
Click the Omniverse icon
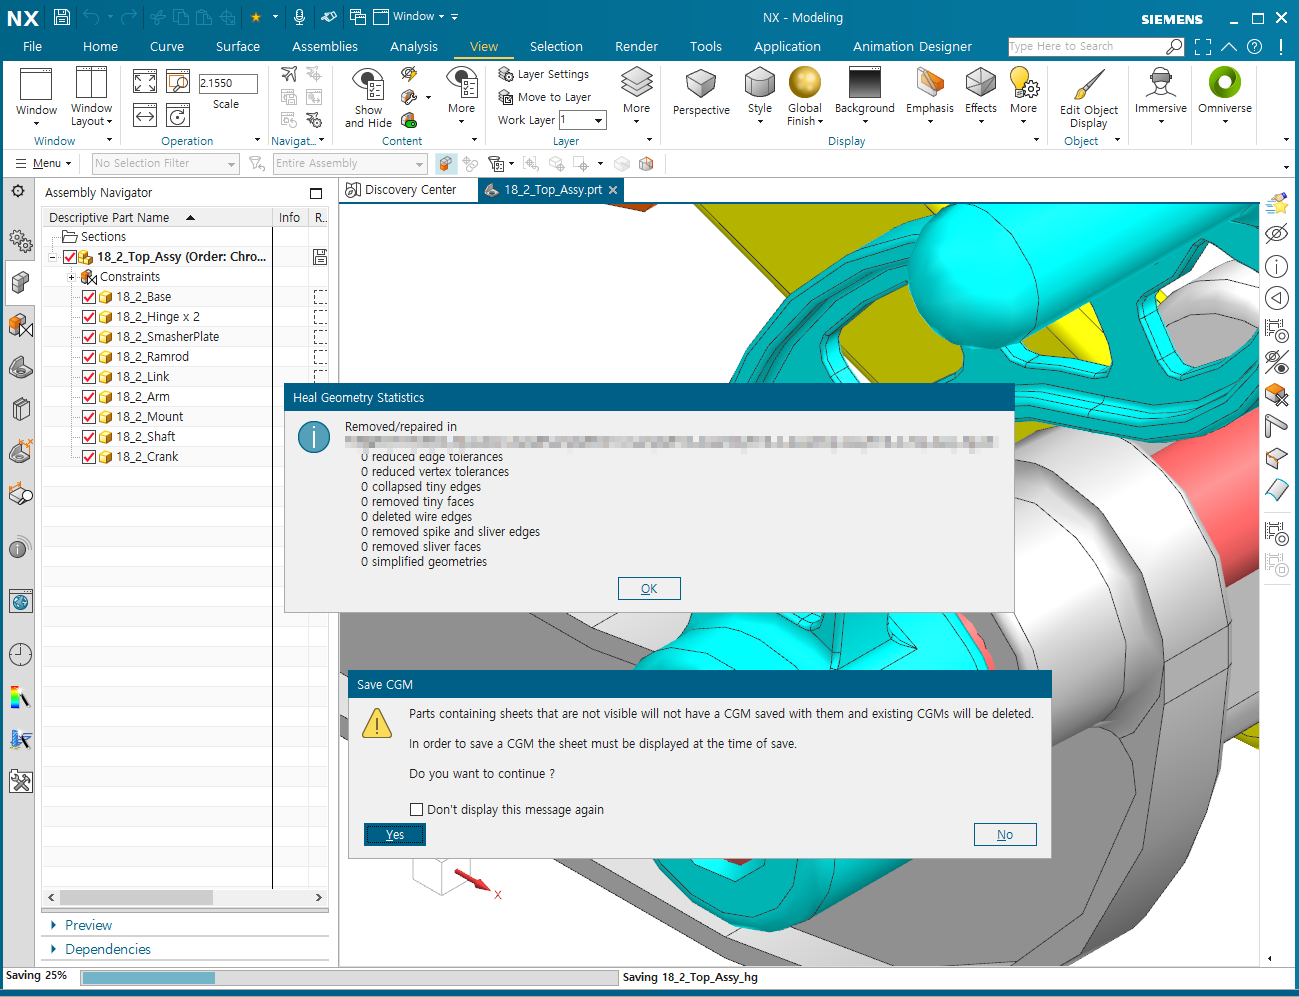1225,83
